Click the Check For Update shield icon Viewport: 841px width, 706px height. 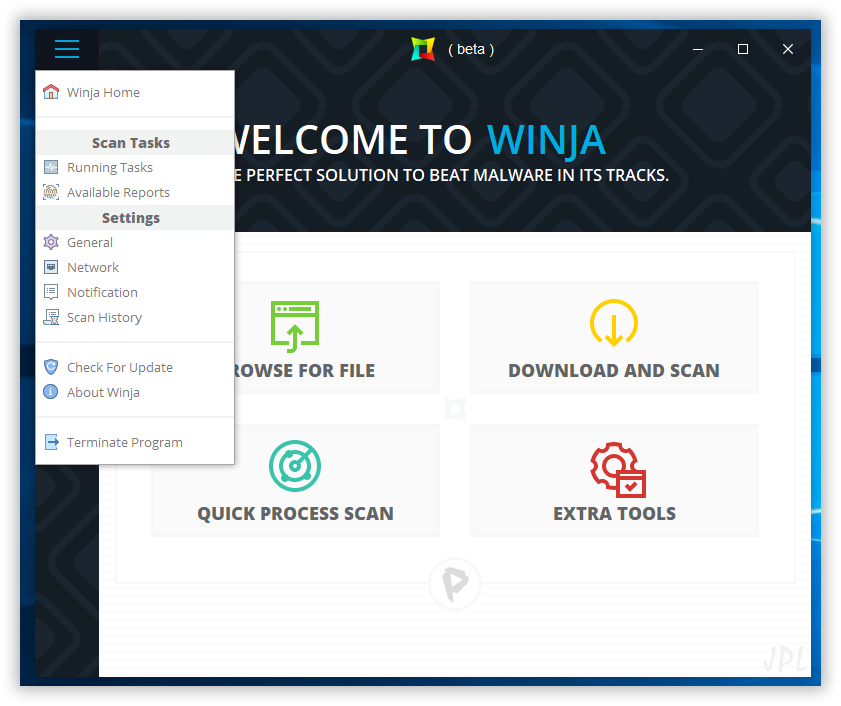(51, 367)
